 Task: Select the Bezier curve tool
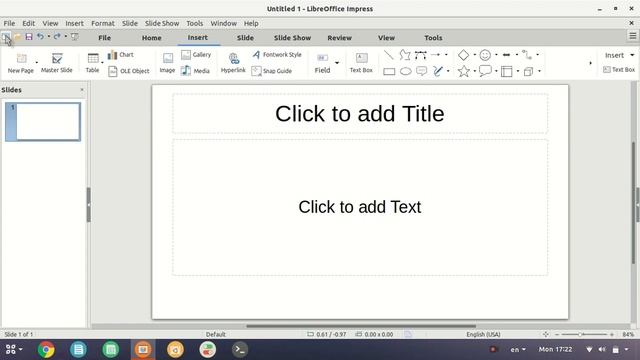[420, 55]
